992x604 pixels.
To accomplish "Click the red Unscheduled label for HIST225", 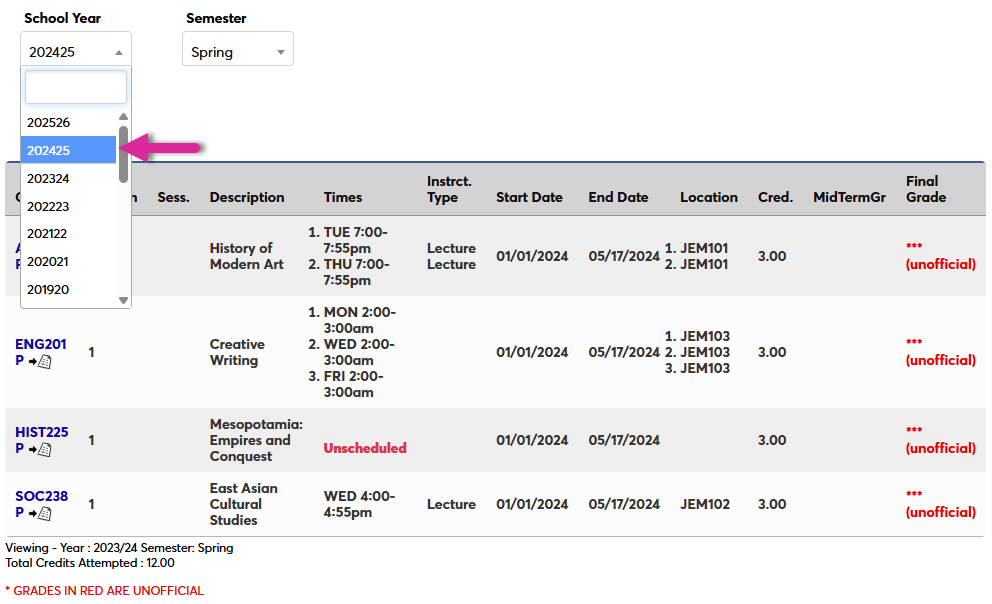I will click(364, 448).
